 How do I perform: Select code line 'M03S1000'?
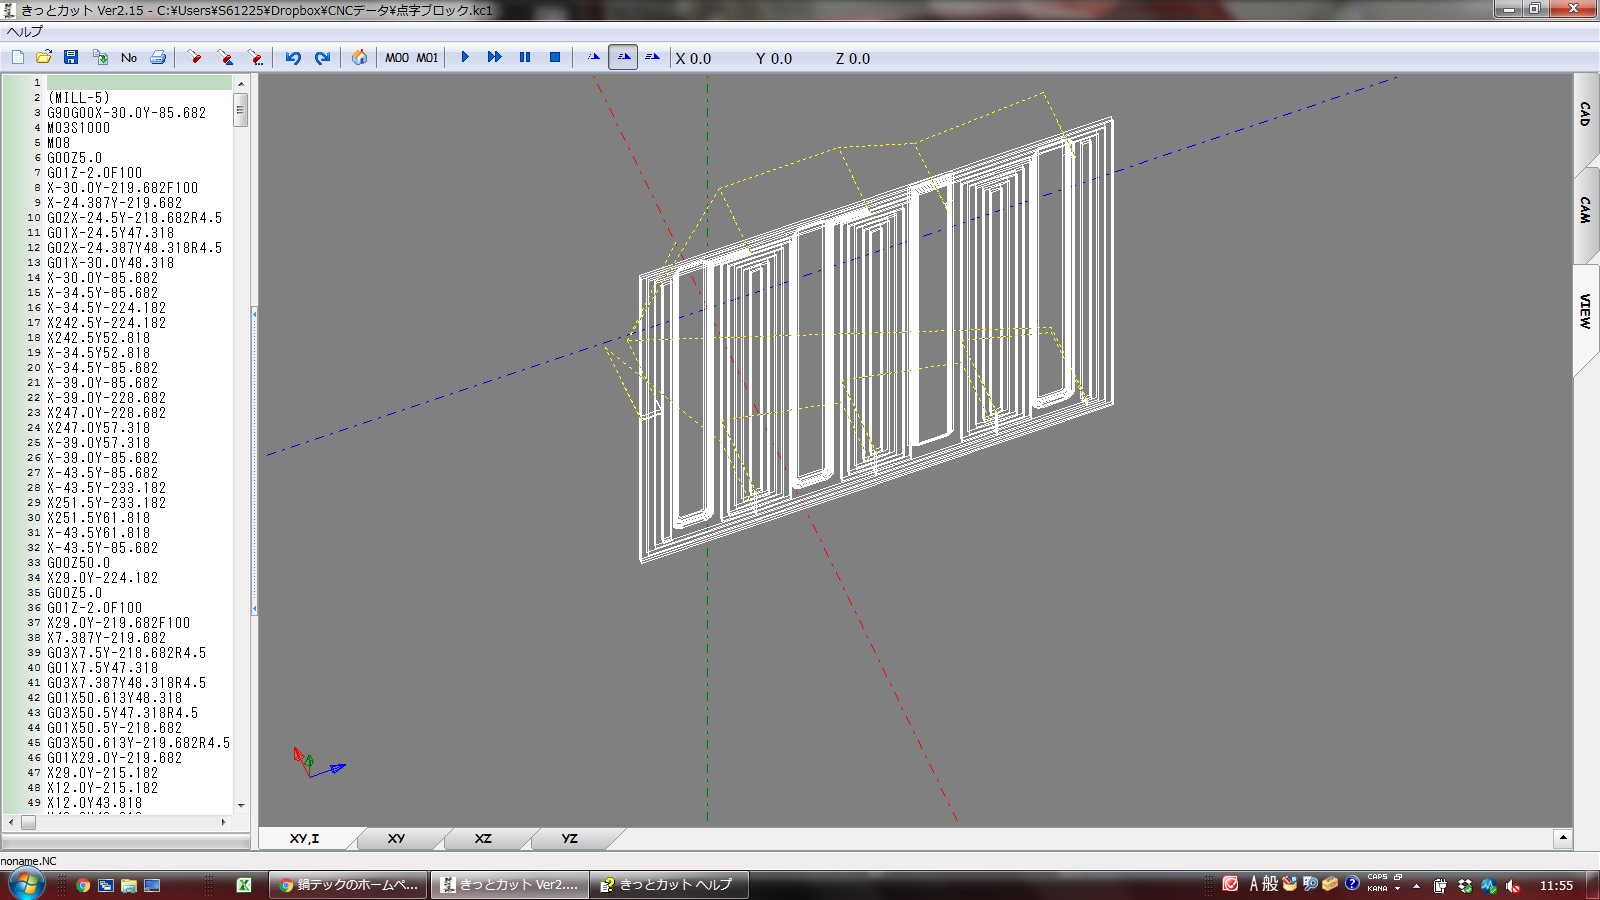pyautogui.click(x=79, y=128)
